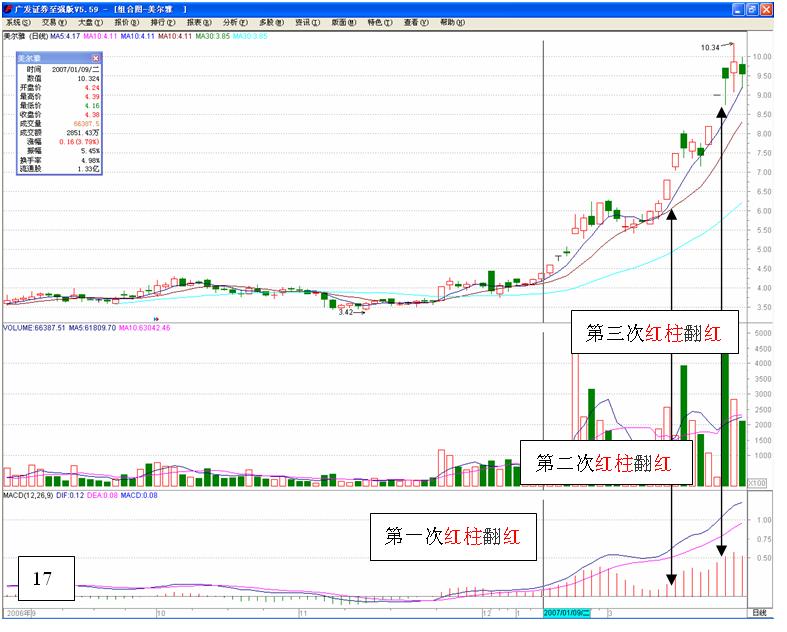
Task: Open the 特色 menu
Action: pos(378,21)
